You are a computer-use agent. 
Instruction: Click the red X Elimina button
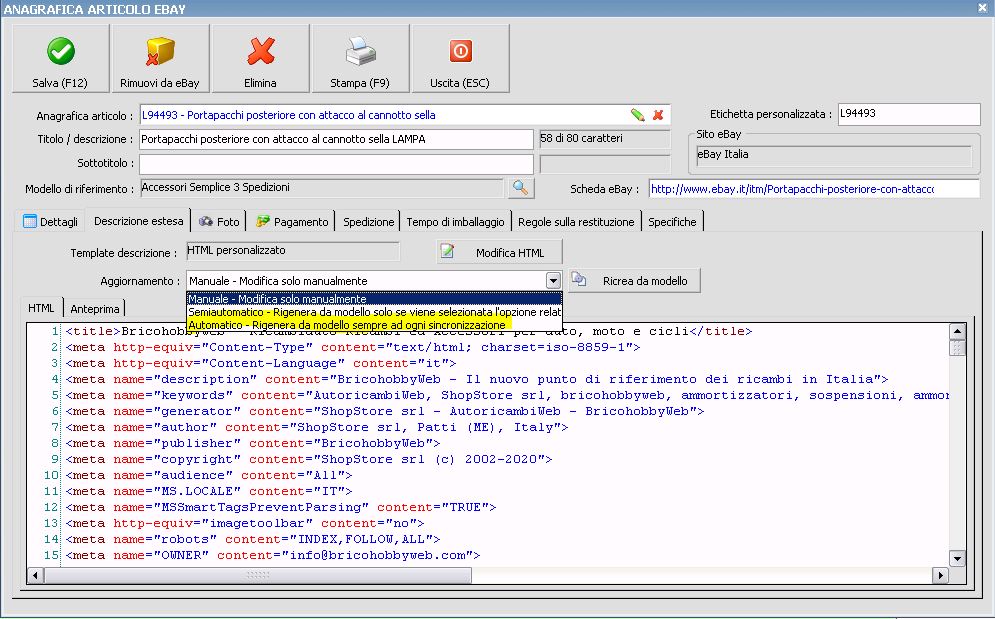(260, 59)
